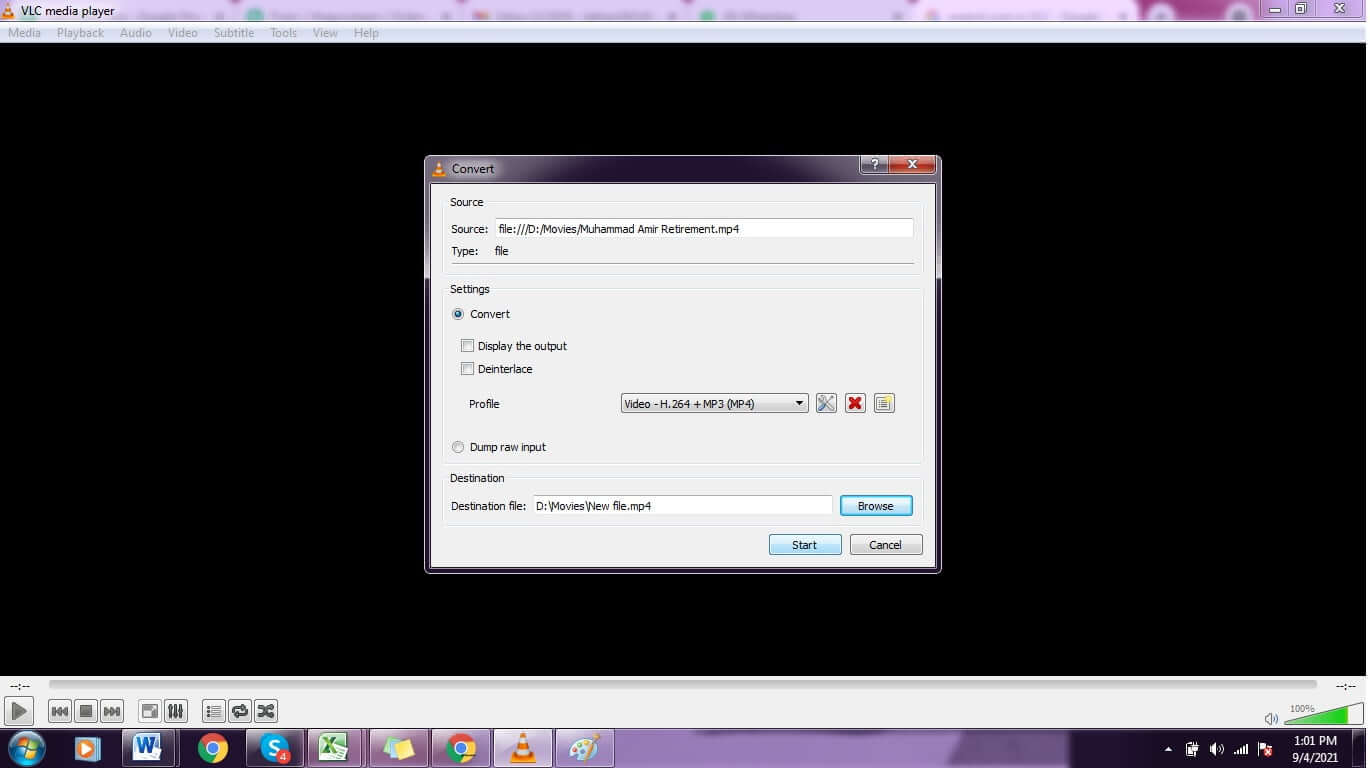1370x768 pixels.
Task: Open system volume from tray speaker
Action: click(1216, 749)
